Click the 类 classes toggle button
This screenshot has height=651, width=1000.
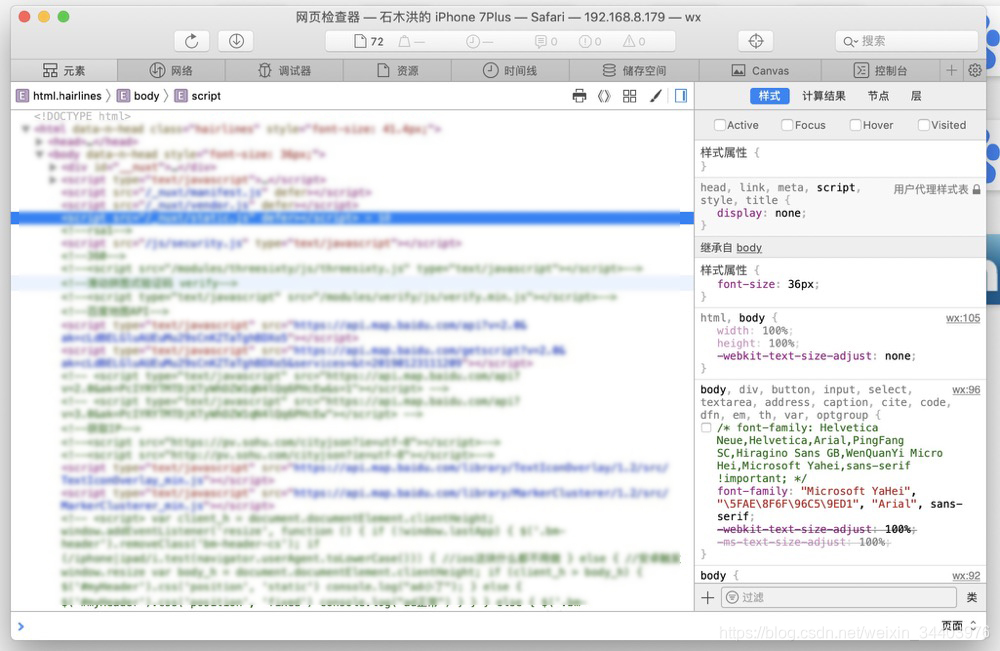tap(972, 597)
